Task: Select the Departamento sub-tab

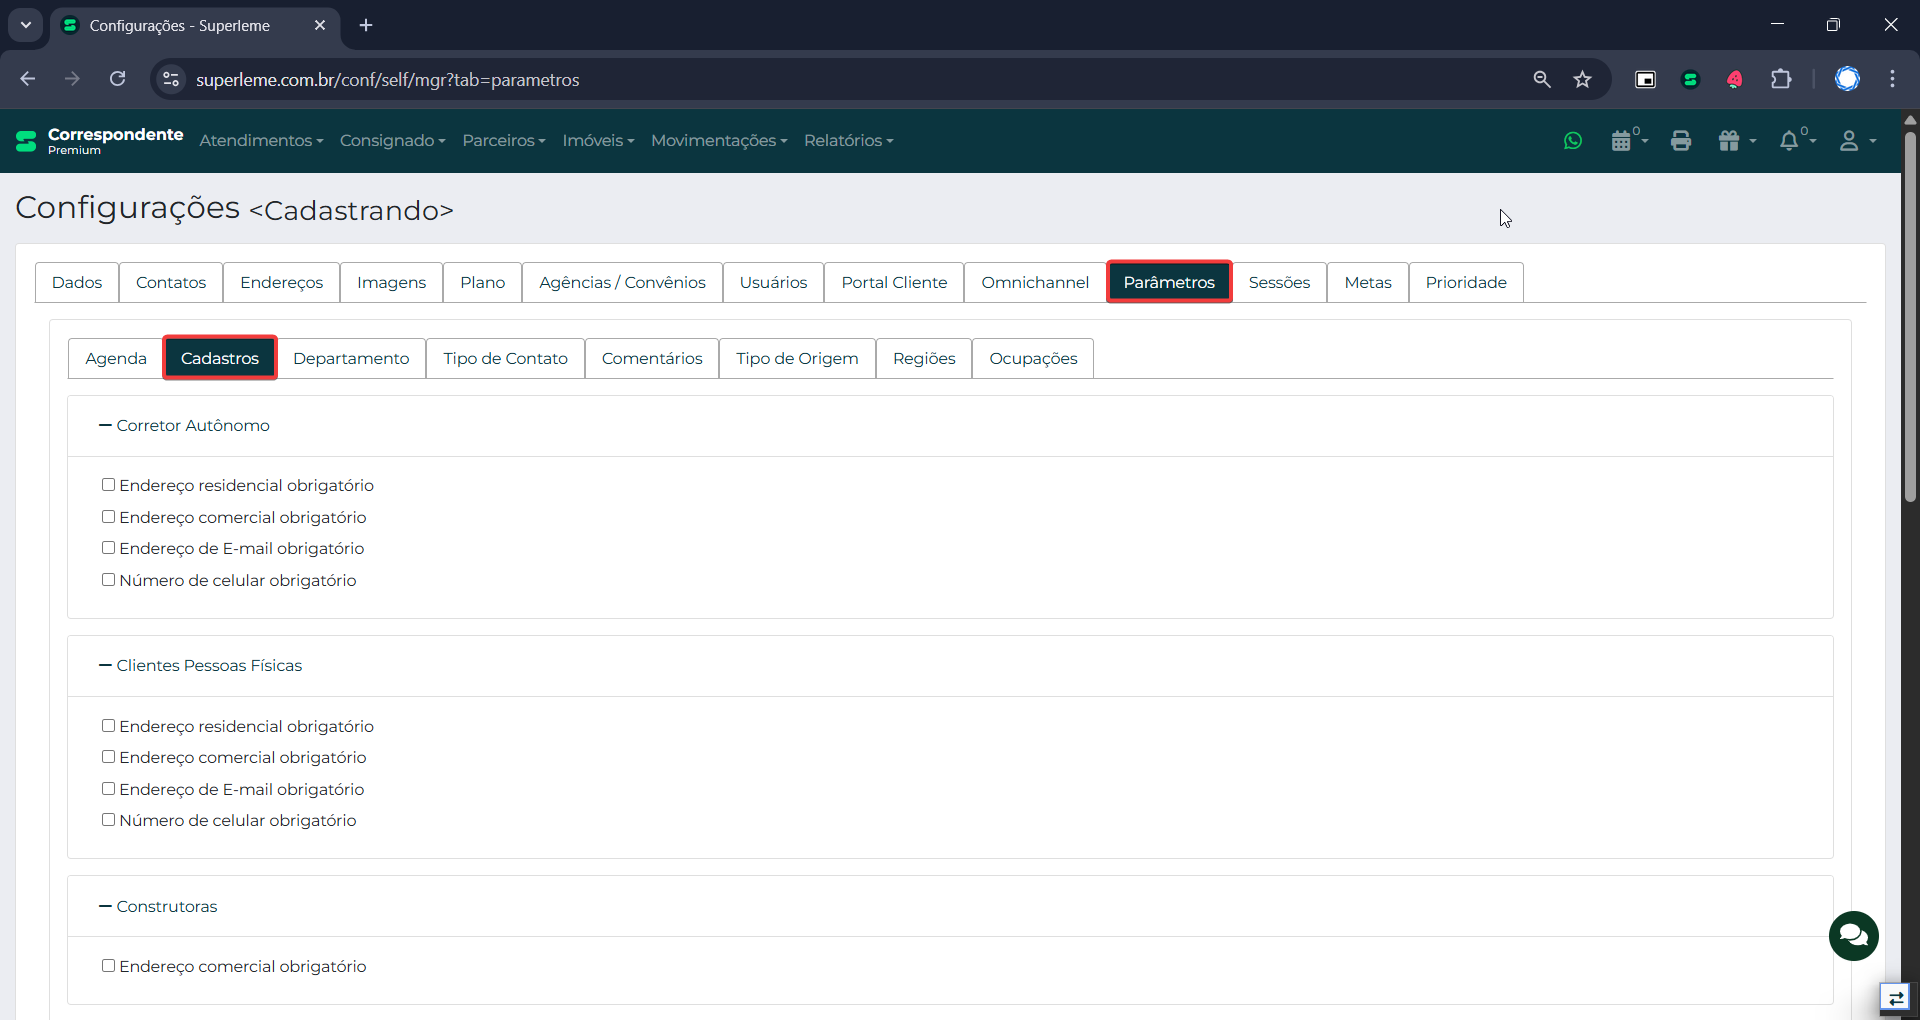Action: (x=351, y=359)
